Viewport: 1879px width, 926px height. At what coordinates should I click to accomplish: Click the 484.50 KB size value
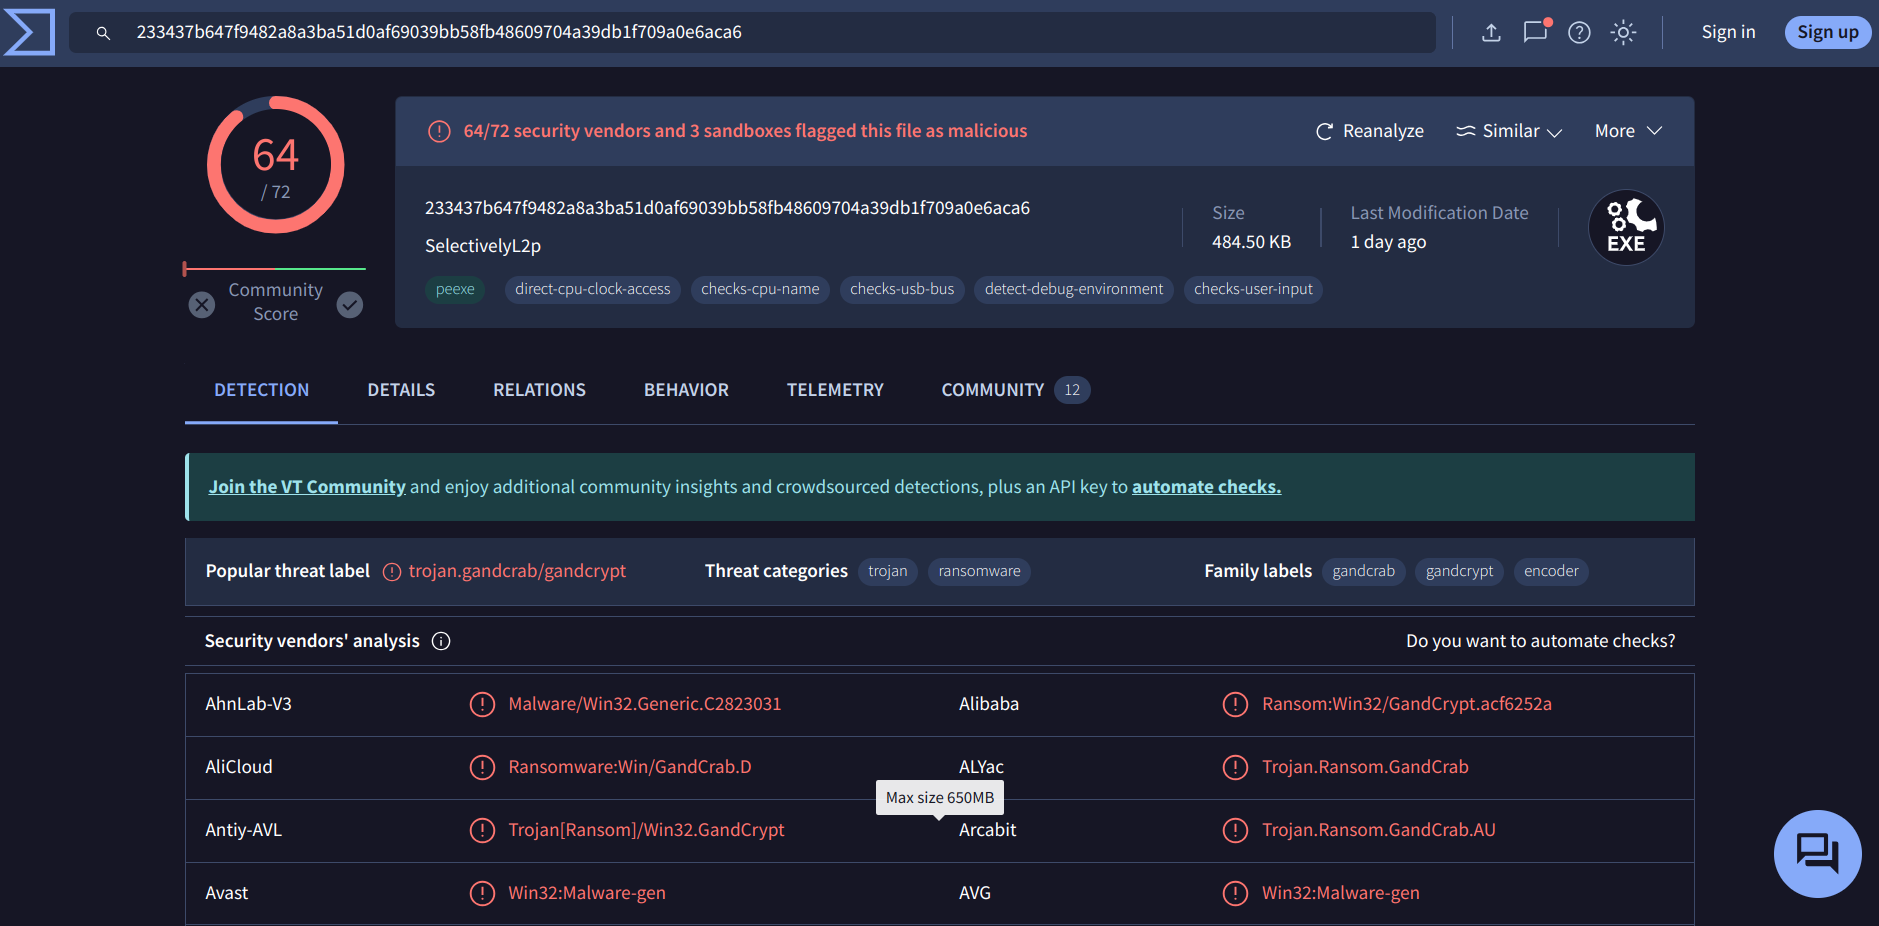pyautogui.click(x=1251, y=242)
